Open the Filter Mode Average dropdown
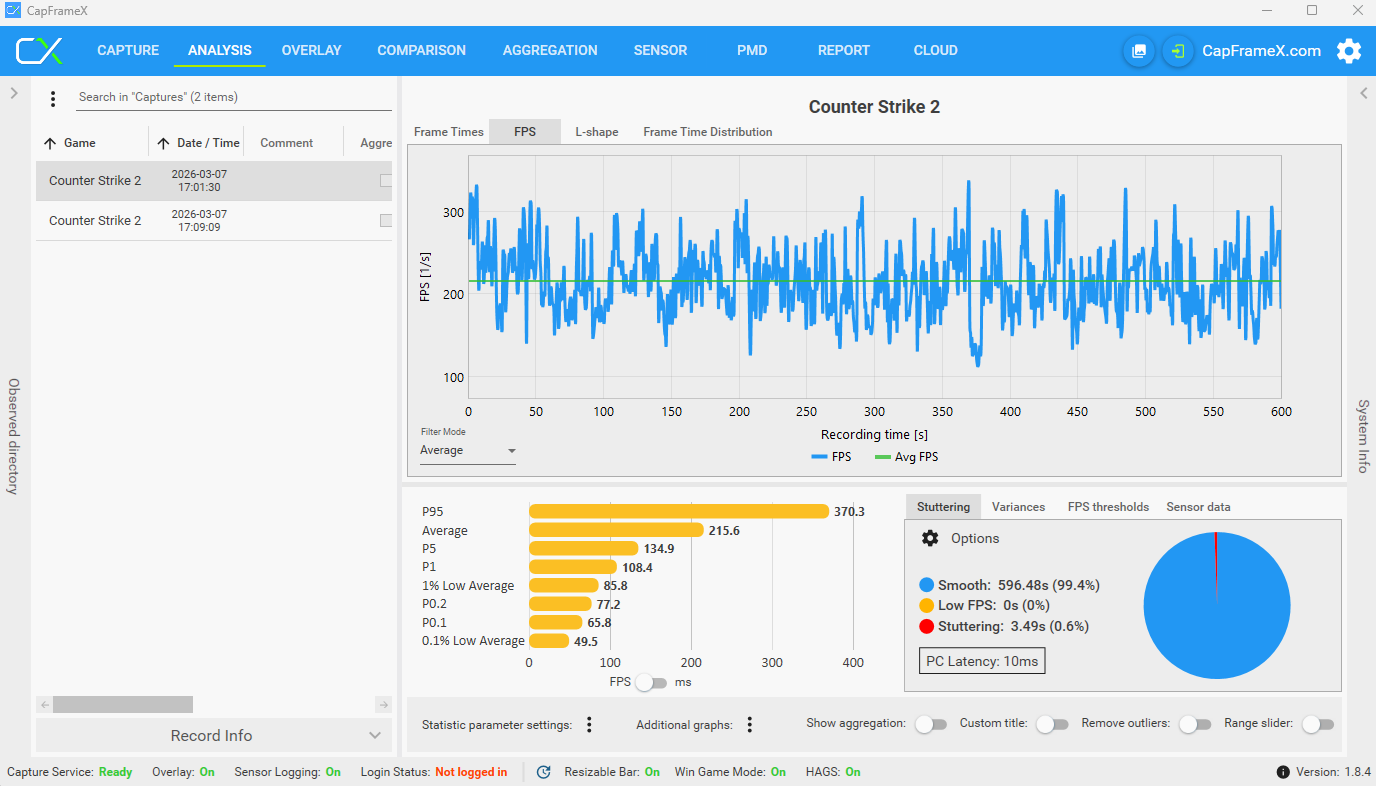This screenshot has width=1376, height=786. click(x=468, y=451)
